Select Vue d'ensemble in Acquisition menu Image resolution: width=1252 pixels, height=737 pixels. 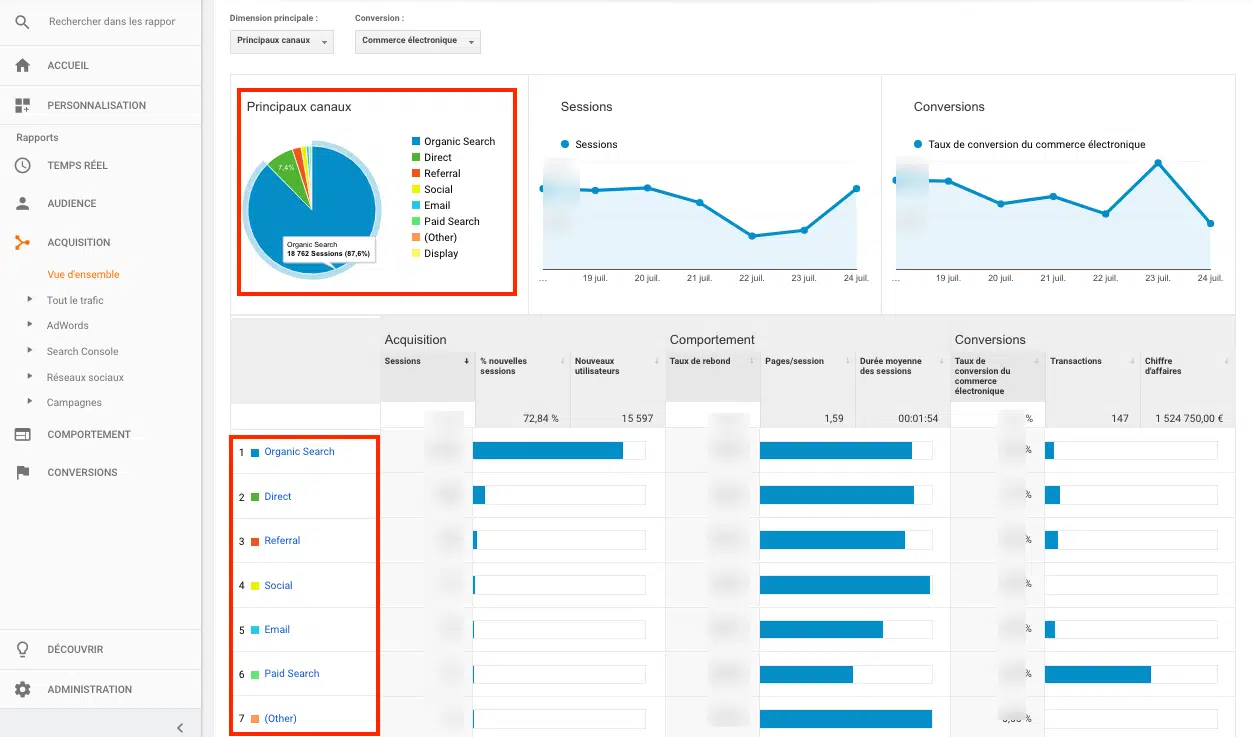pyautogui.click(x=83, y=274)
